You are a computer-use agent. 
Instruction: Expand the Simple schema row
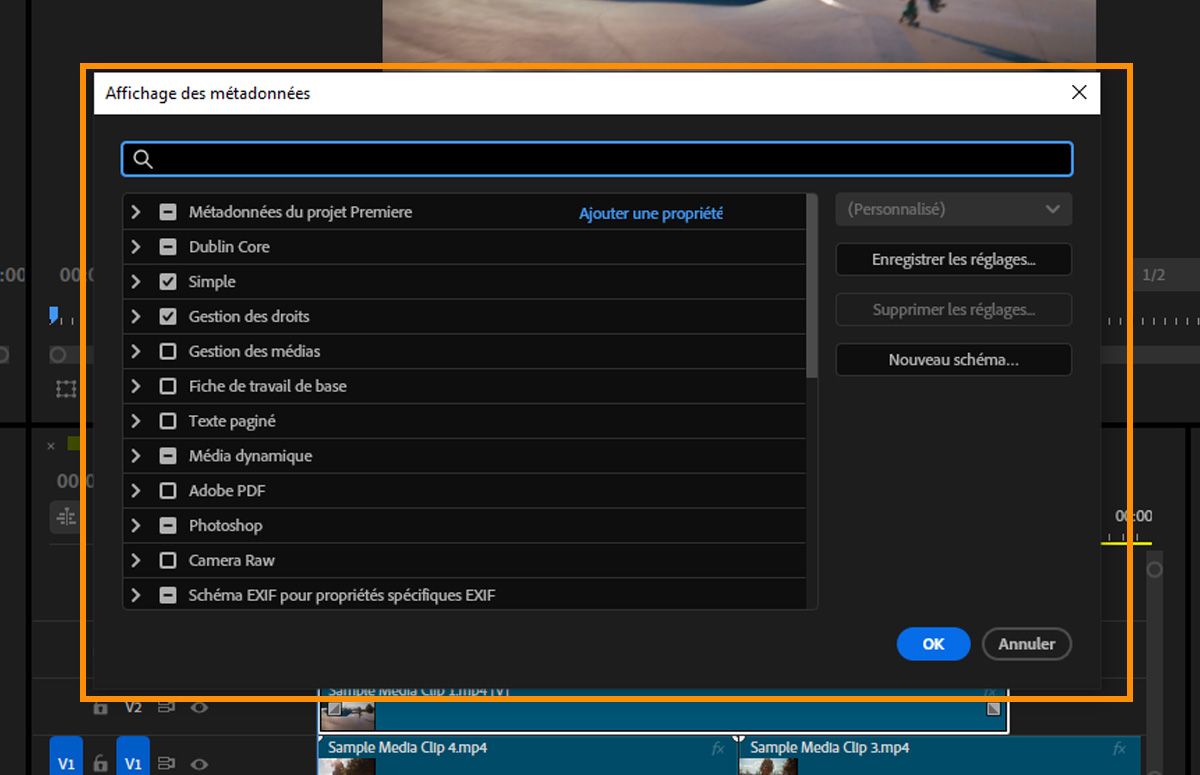pyautogui.click(x=136, y=282)
